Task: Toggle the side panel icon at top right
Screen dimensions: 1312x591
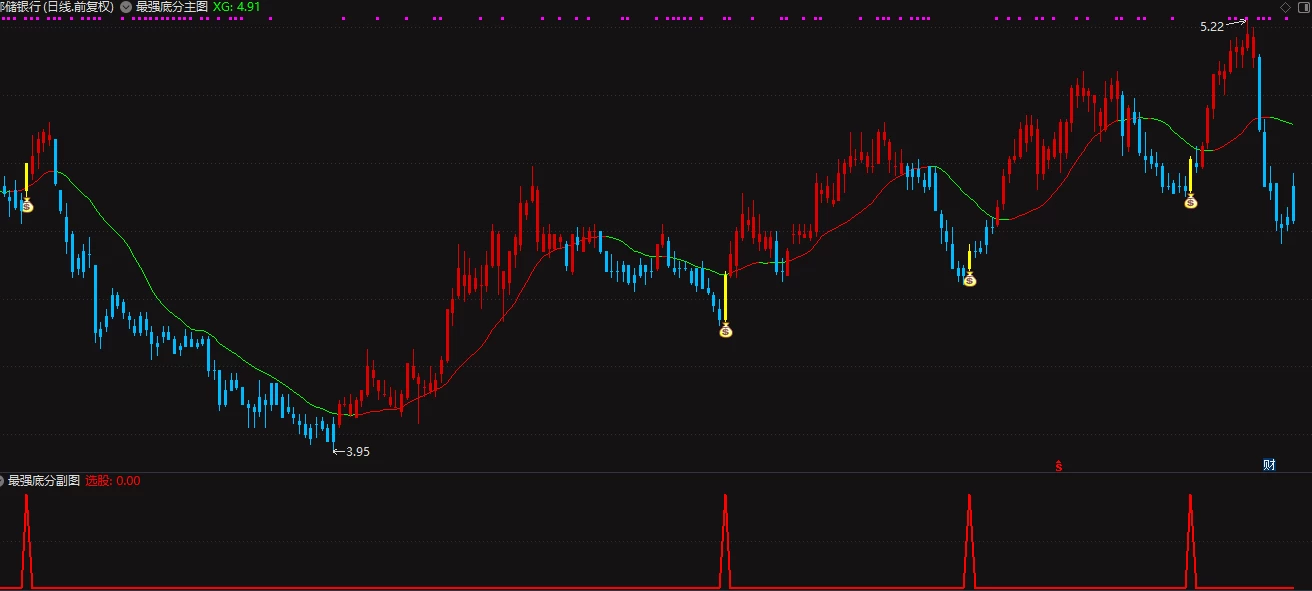Action: point(1302,8)
